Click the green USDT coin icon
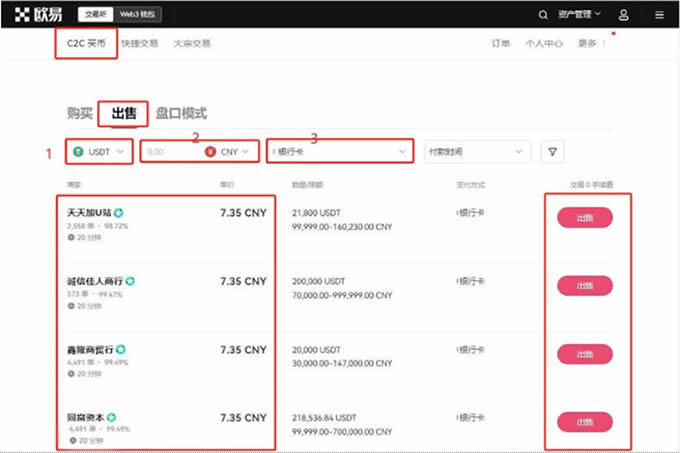680x453 pixels. click(78, 152)
